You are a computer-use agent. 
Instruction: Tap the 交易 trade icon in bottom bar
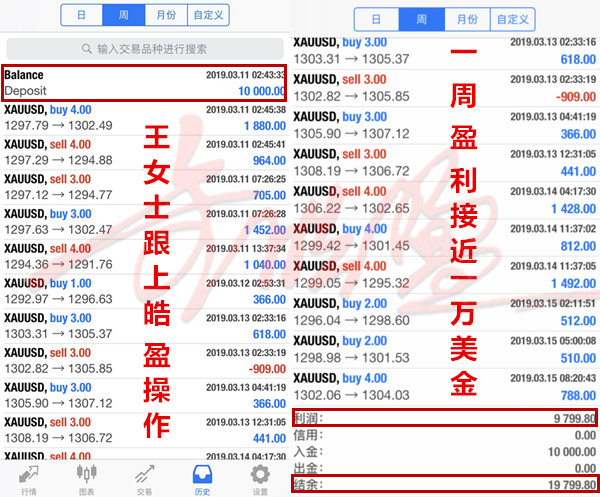145,477
